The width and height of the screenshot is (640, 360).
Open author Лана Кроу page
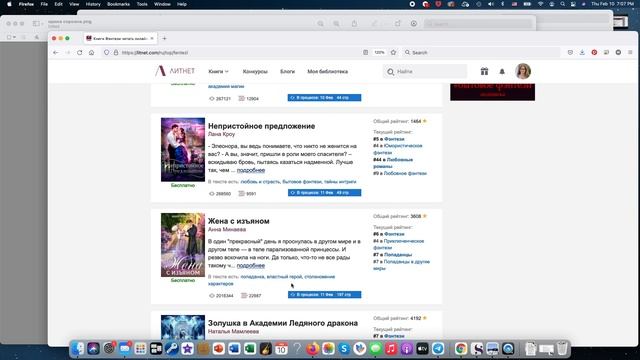[x=221, y=134]
